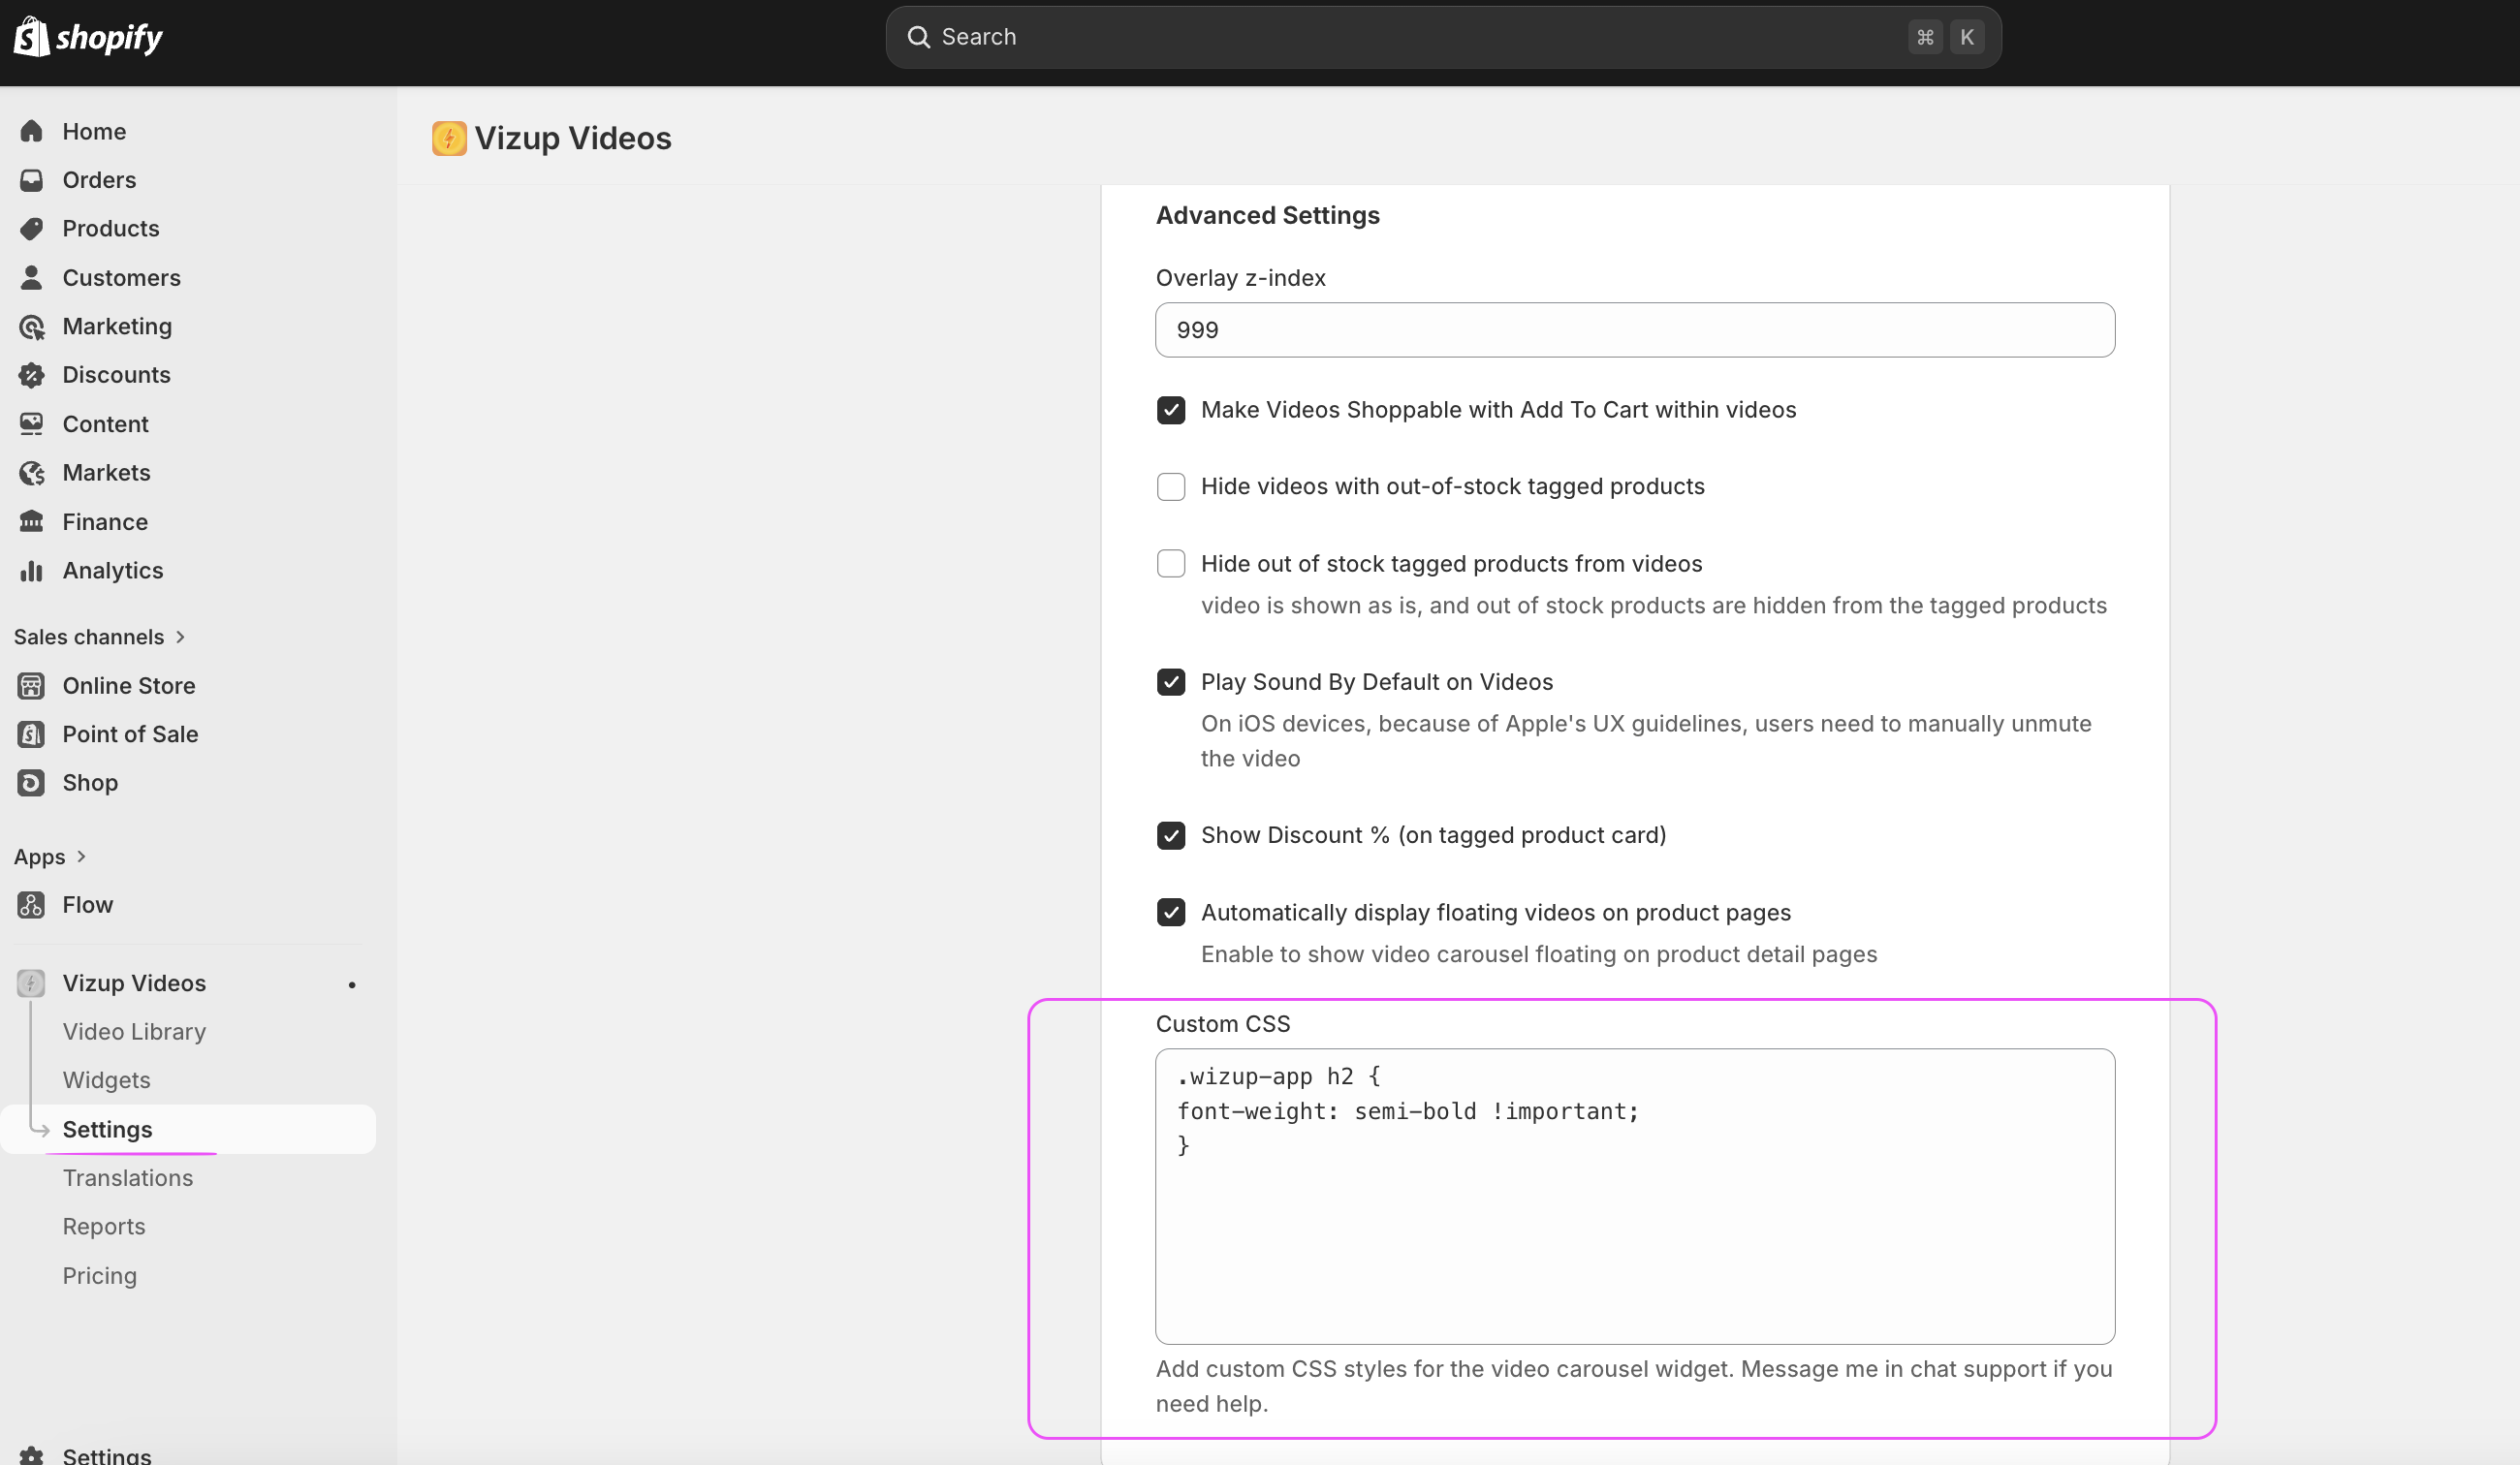Open the Analytics section
Viewport: 2520px width, 1465px height.
pos(31,570)
